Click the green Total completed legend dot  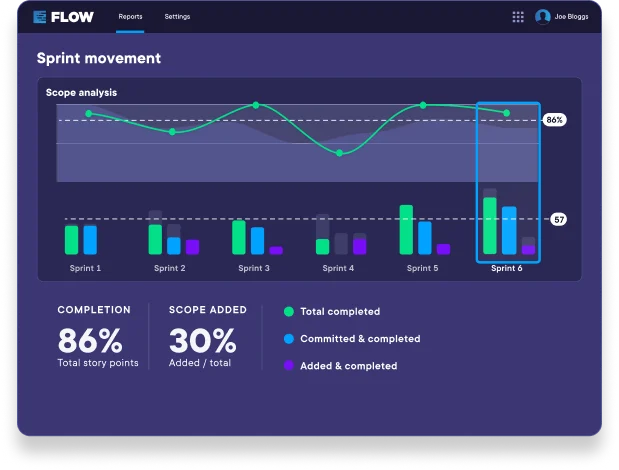289,311
